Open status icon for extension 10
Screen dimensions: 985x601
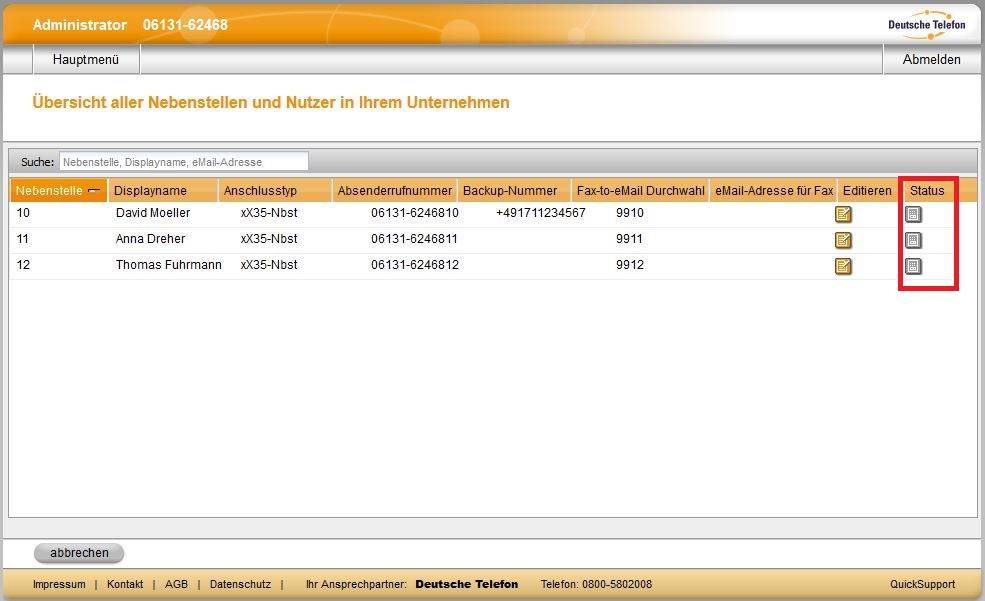pyautogui.click(x=913, y=214)
